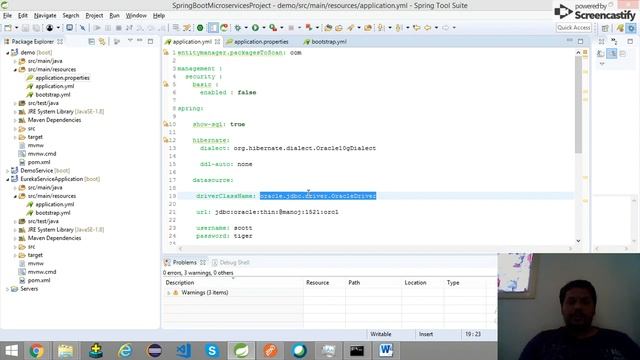Screen dimensions: 640x360
Task: Expand the DemoService project node
Action: pos(7,171)
